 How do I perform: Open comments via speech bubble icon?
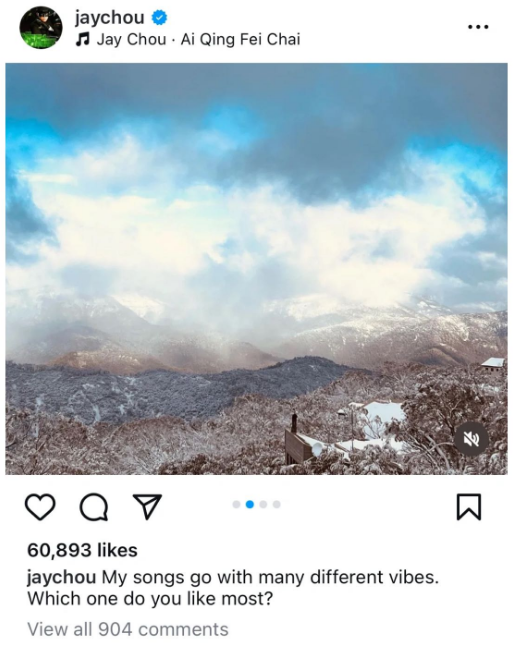[x=94, y=507]
